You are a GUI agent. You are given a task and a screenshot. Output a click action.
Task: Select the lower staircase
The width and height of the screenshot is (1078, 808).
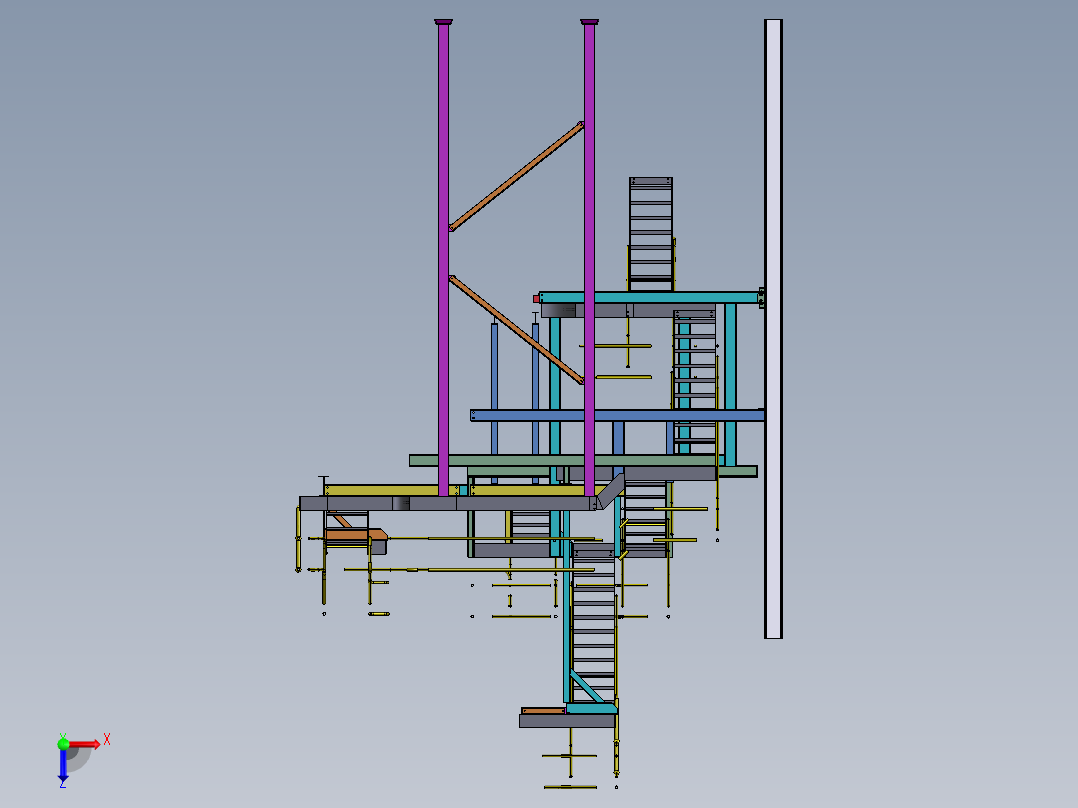[x=593, y=622]
